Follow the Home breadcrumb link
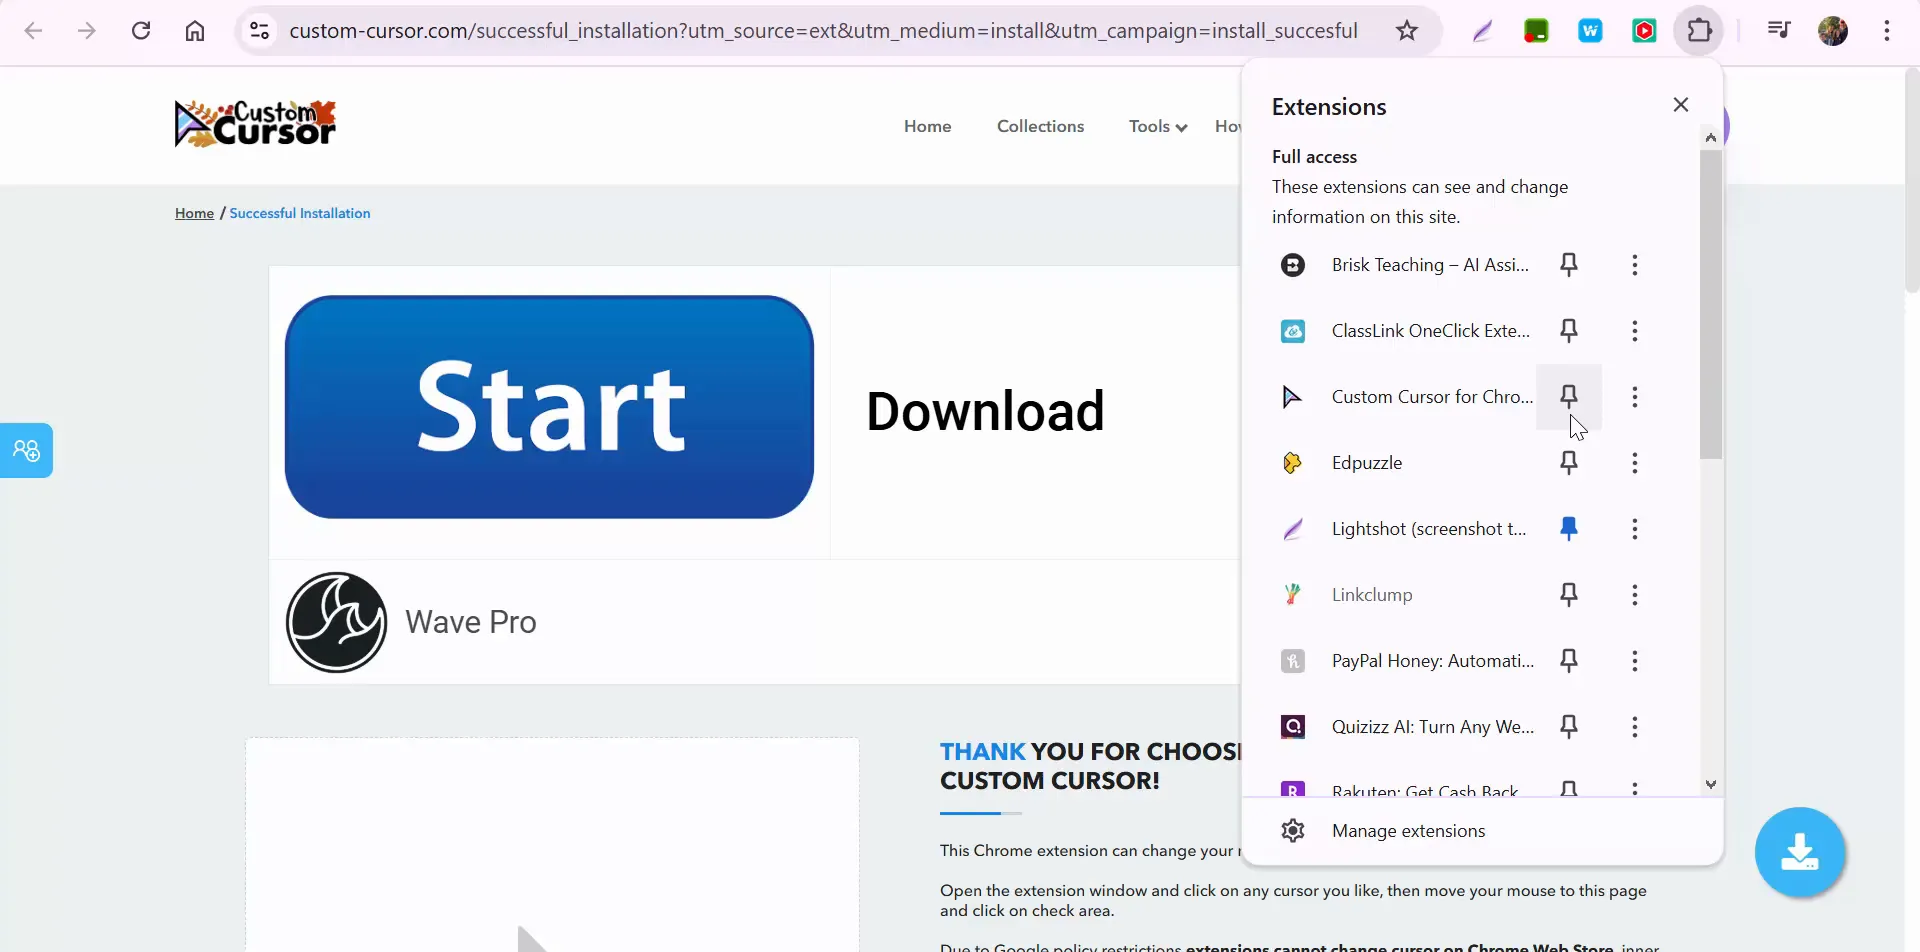 pyautogui.click(x=194, y=213)
